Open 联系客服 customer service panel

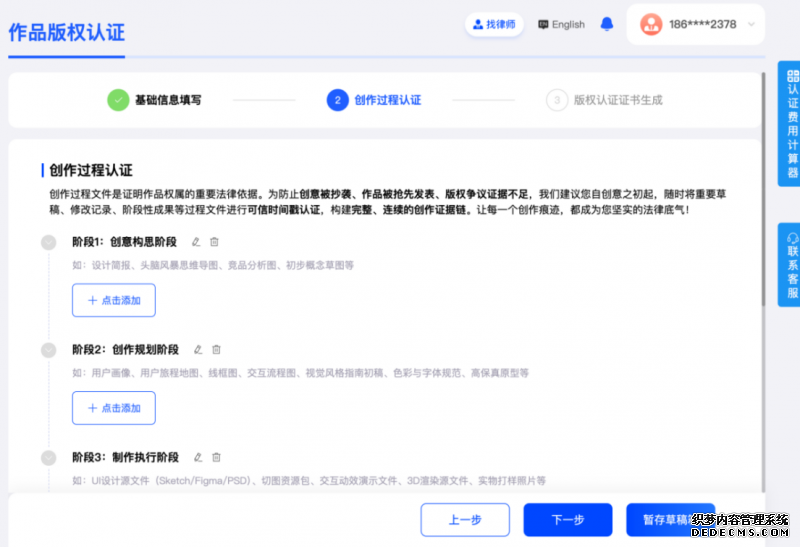tap(792, 264)
